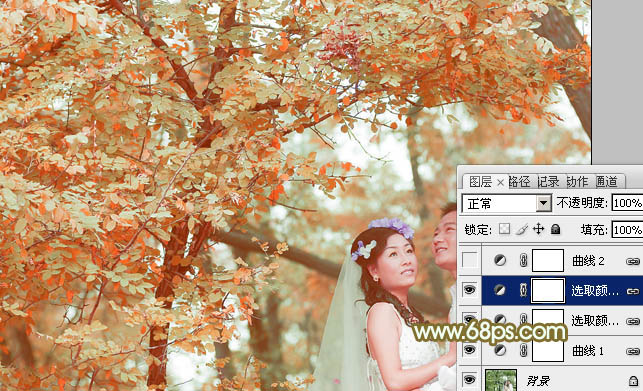Click the lock image pixels brush icon
Viewport: 643px width, 391px height.
(x=522, y=229)
